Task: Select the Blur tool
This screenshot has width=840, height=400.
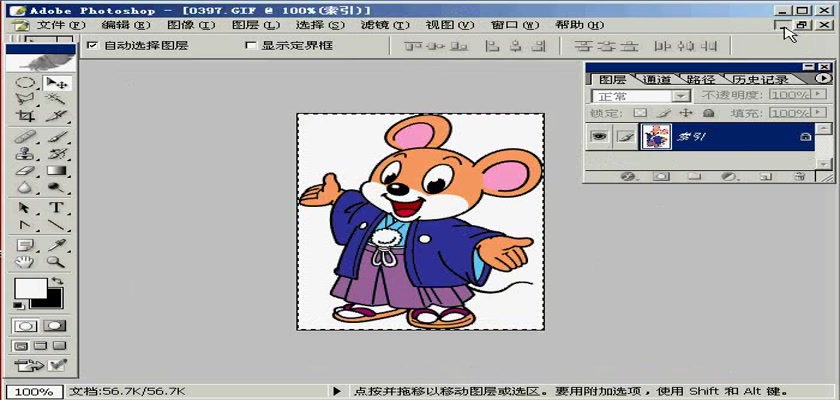Action: tap(25, 187)
